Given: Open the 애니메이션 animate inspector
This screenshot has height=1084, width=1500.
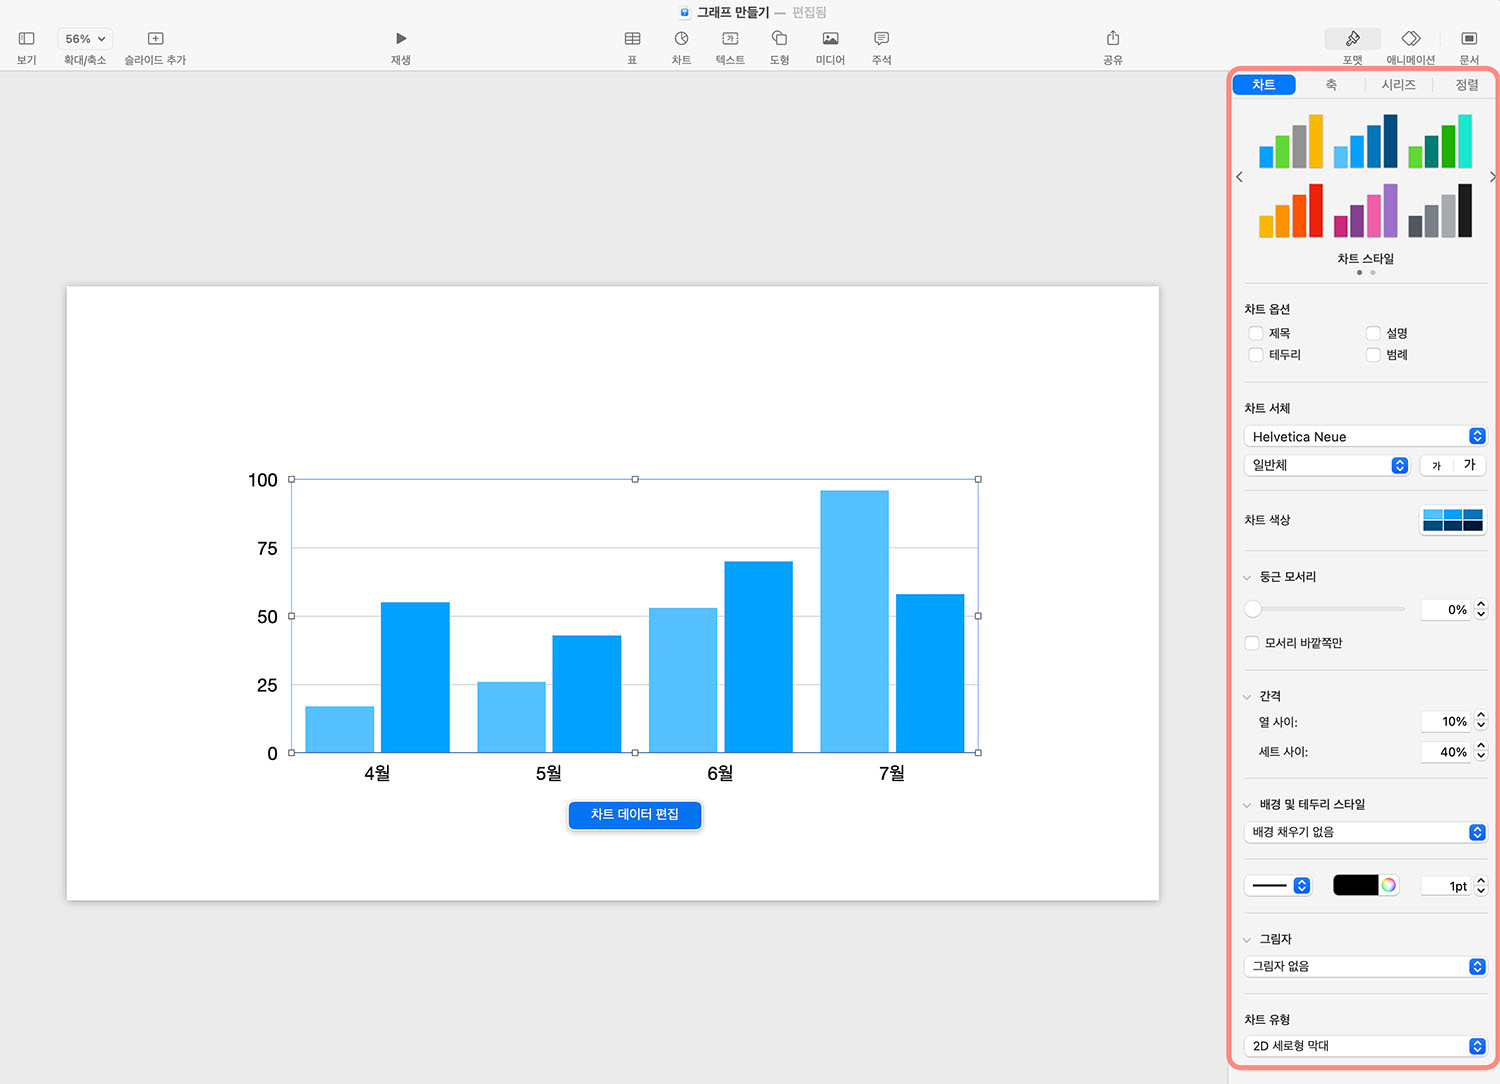Looking at the screenshot, I should click(x=1411, y=39).
